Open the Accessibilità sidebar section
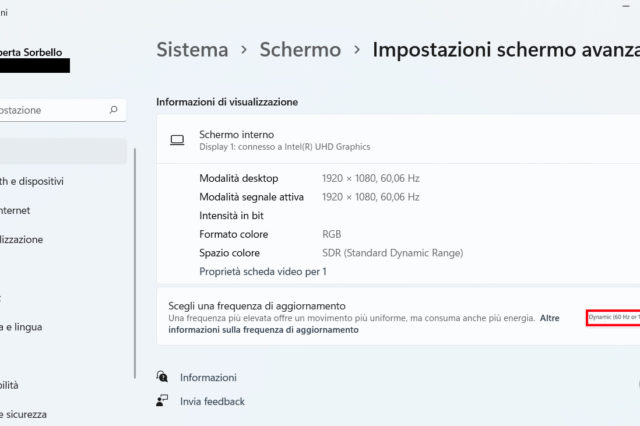This screenshot has height=426, width=640. (10, 384)
